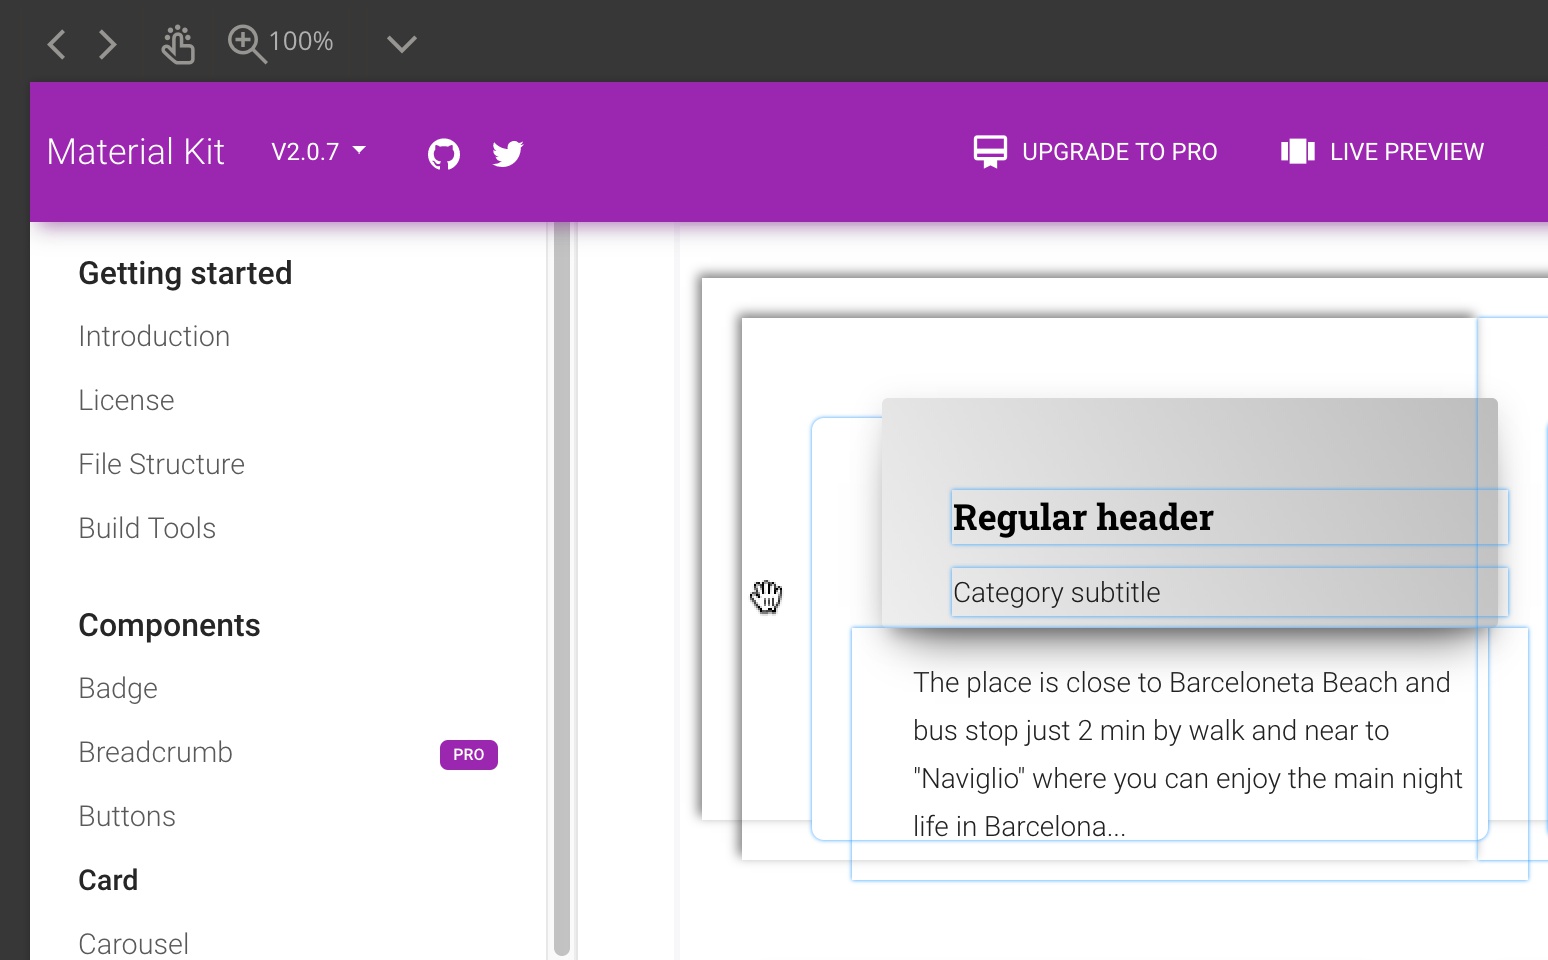Open LIVE PREVIEW link
This screenshot has height=960, width=1548.
1406,152
